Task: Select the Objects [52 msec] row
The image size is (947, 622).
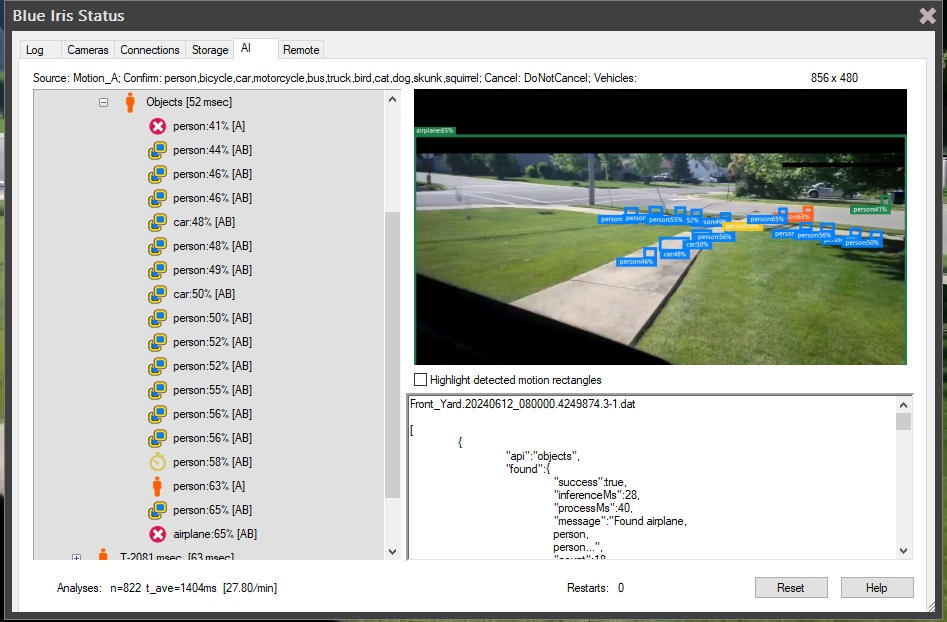Action: [189, 102]
